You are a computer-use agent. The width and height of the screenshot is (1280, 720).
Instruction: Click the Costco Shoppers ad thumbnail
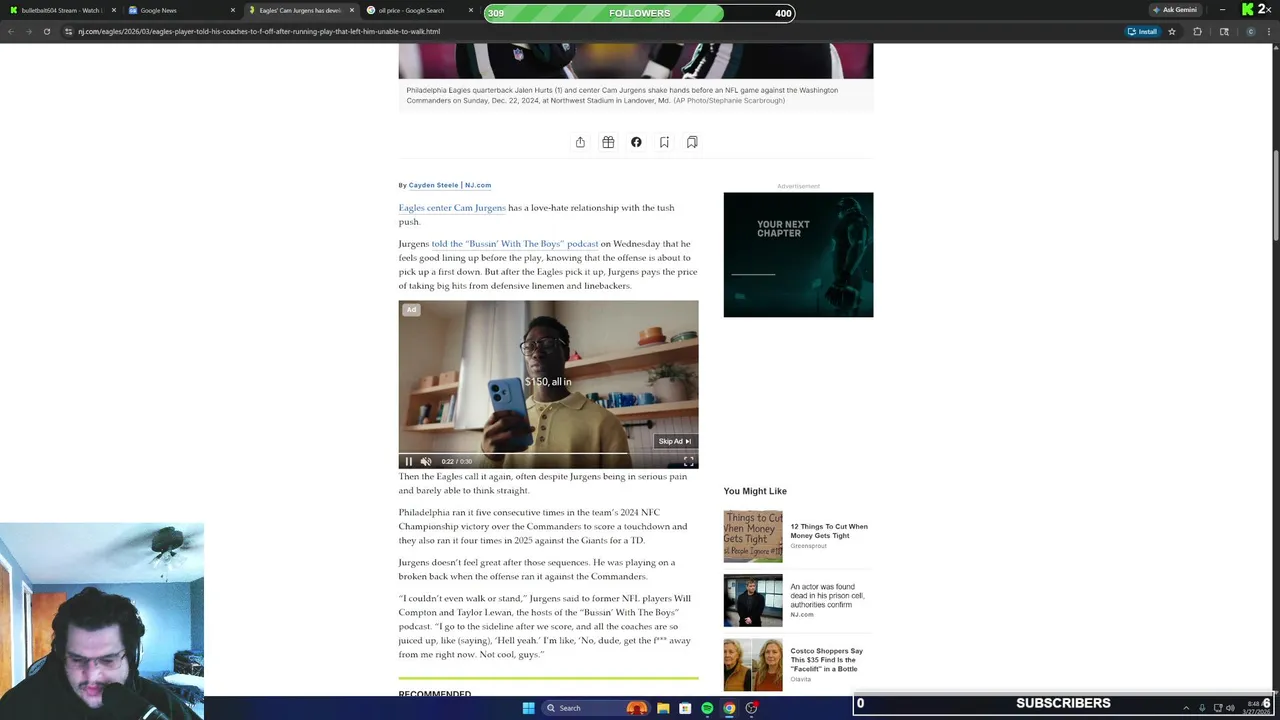(753, 665)
